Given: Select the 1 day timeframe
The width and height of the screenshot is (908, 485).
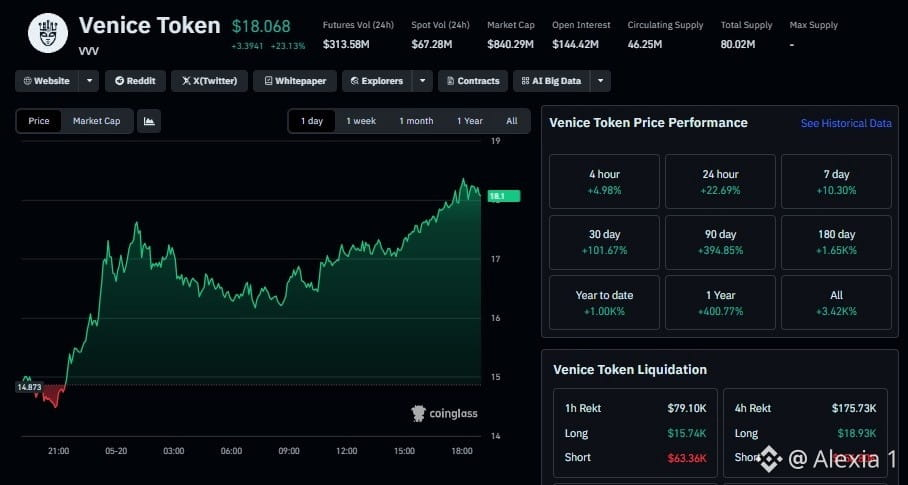Looking at the screenshot, I should 312,121.
